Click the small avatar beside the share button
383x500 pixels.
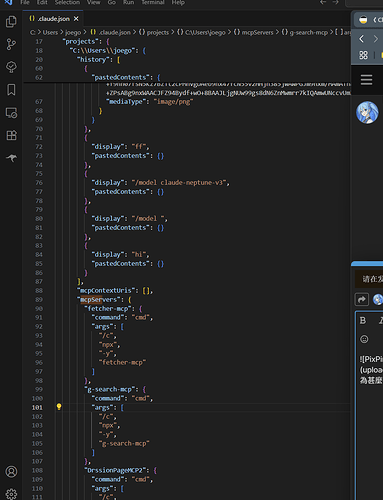[378, 299]
